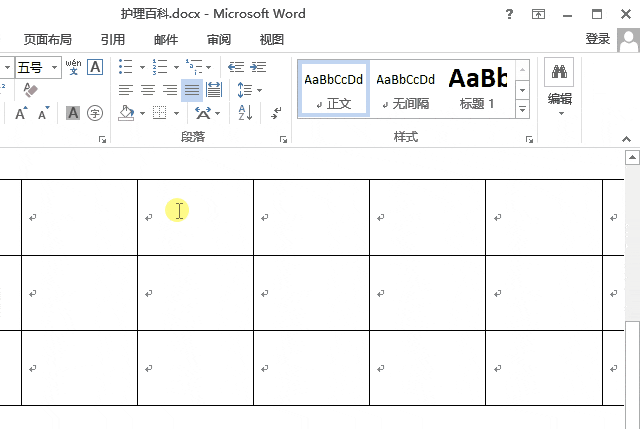The width and height of the screenshot is (640, 429).
Task: Click the enclosed character 字 icon
Action: click(x=95, y=113)
